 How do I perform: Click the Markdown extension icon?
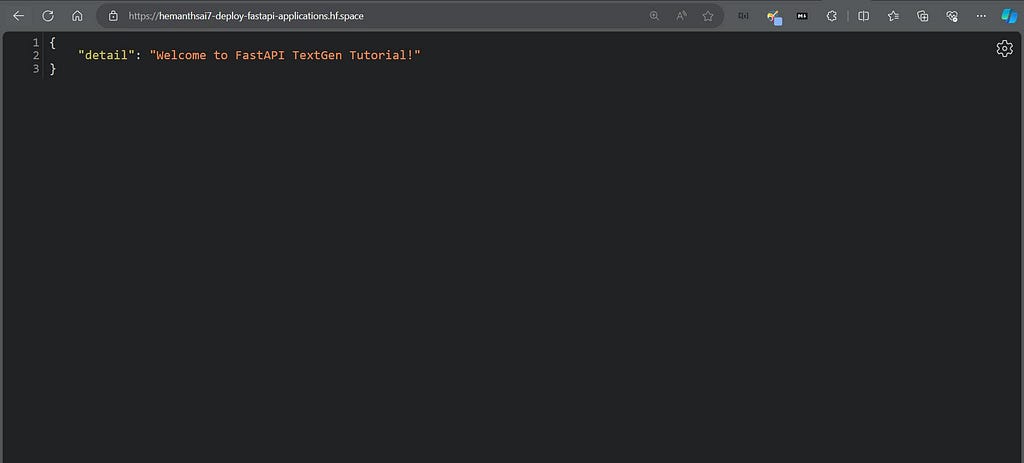coord(802,16)
